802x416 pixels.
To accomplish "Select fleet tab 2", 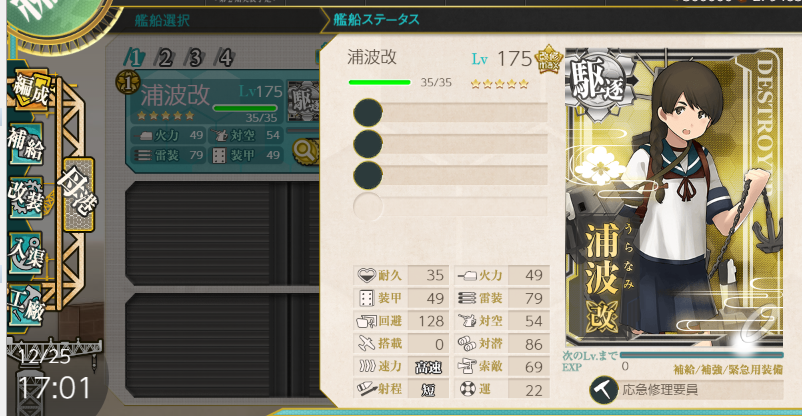I will 165,58.
